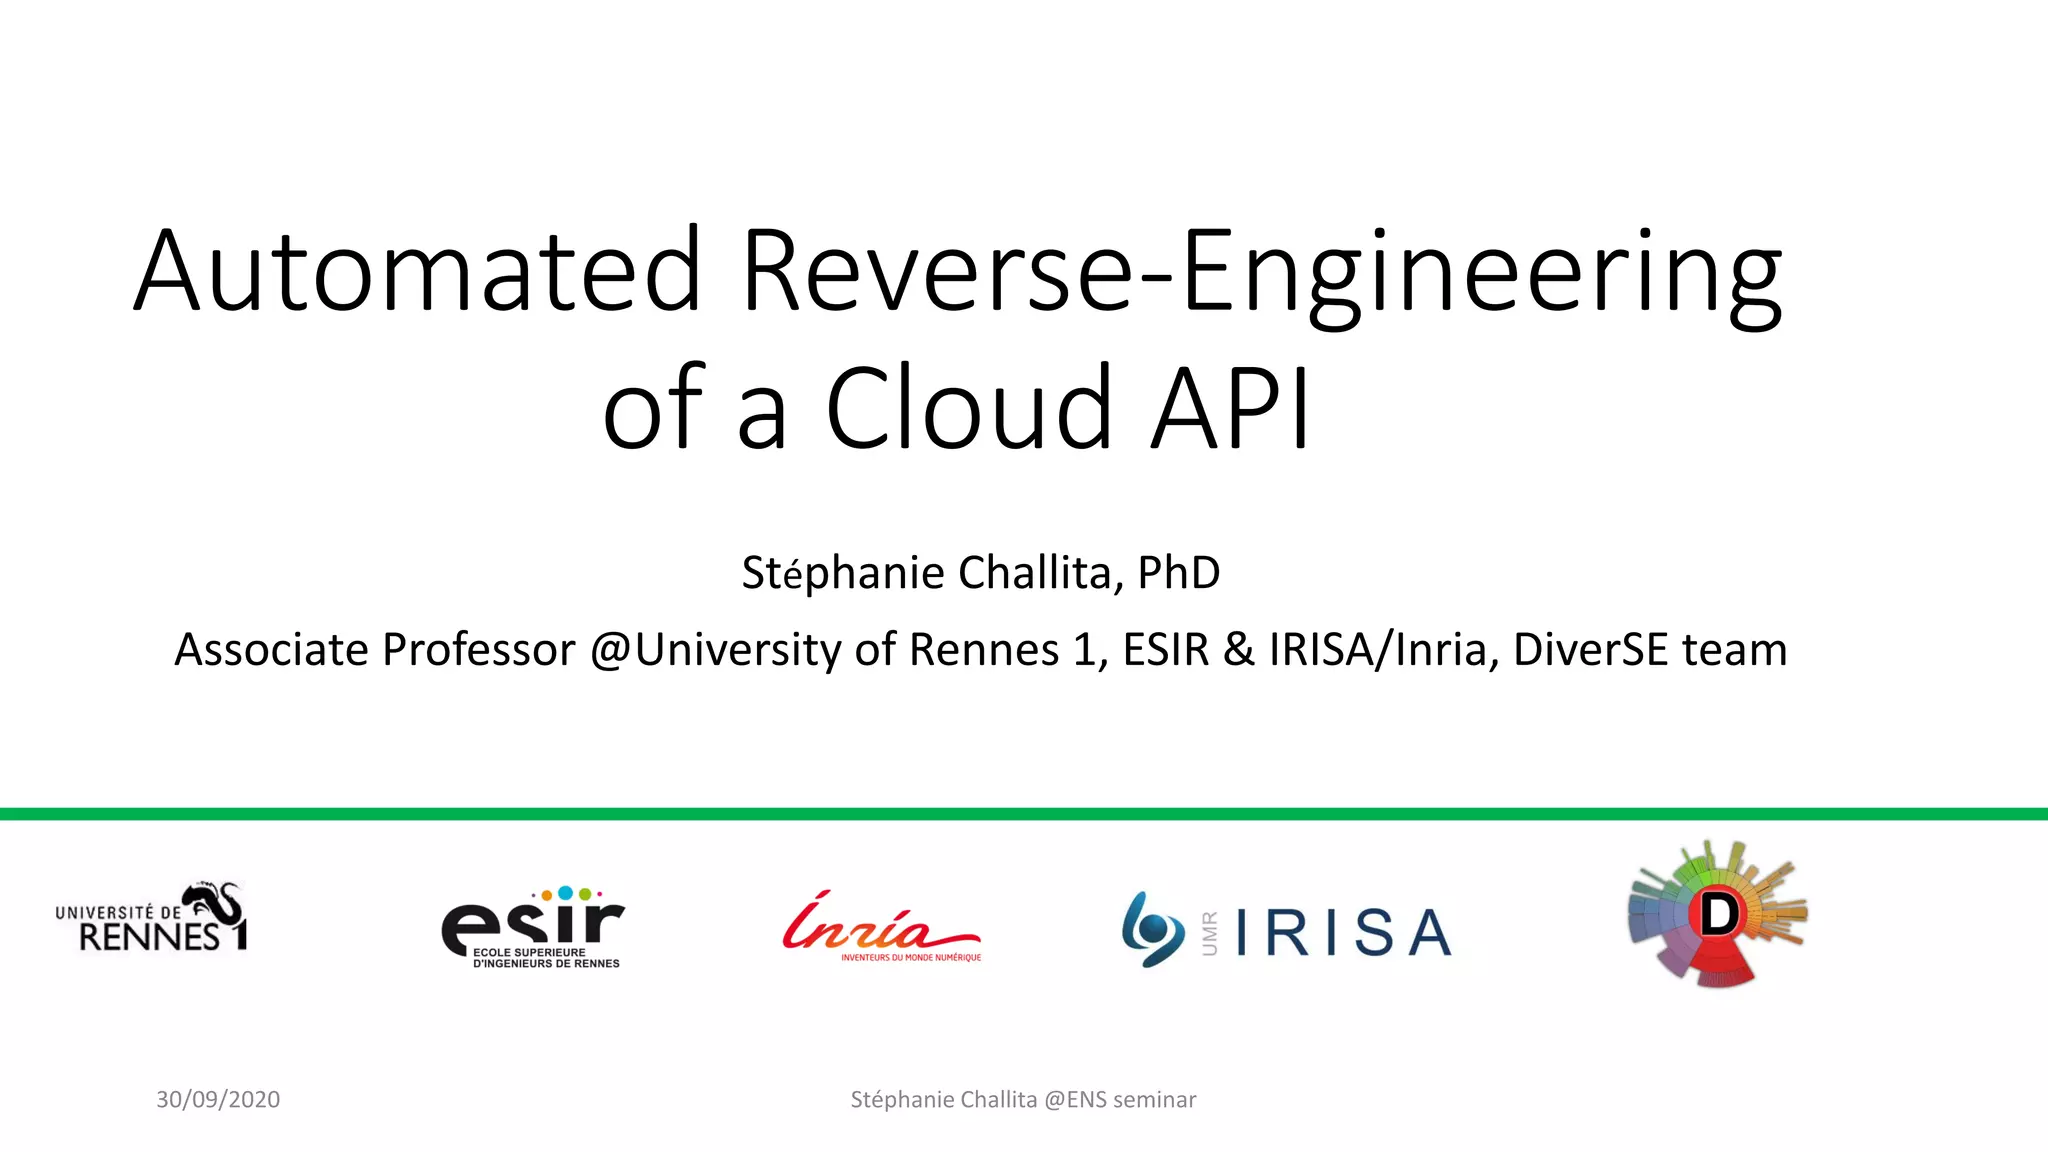Viewport: 2048px width, 1152px height.
Task: Click 'Ecole Superieure d'Ingenieurs de Rennes' caption
Action: pos(545,958)
